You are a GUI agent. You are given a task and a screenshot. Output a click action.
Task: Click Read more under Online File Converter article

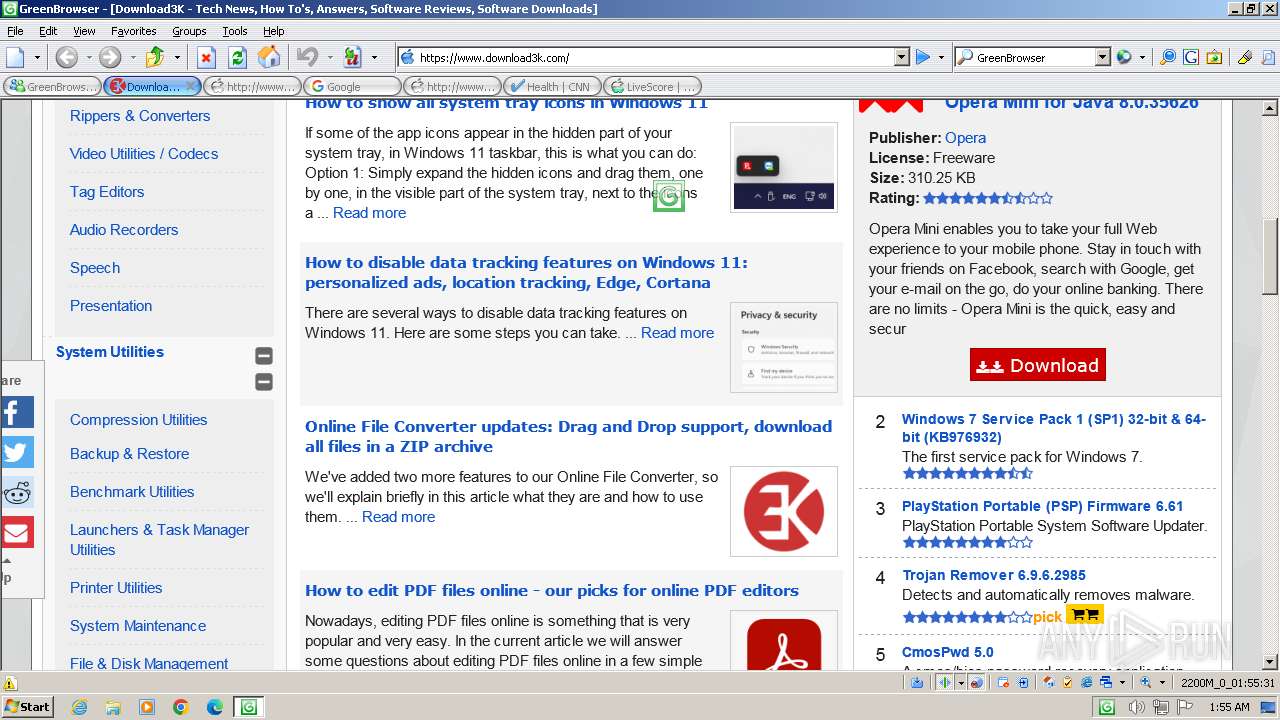point(398,517)
